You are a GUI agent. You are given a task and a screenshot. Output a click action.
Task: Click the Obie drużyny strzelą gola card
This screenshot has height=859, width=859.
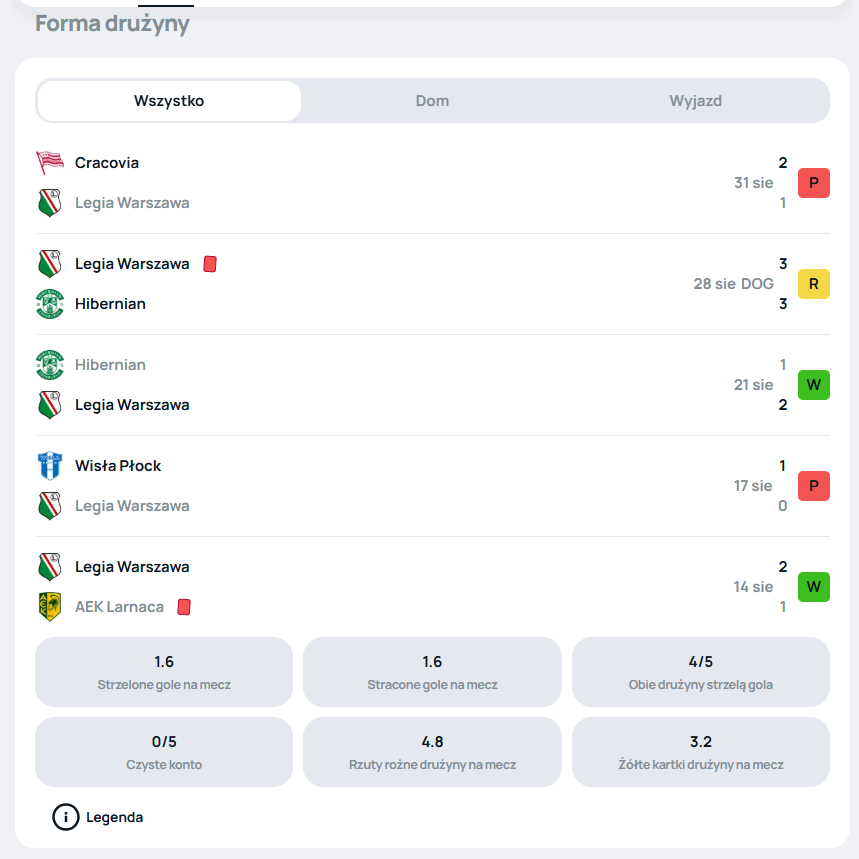tap(701, 672)
